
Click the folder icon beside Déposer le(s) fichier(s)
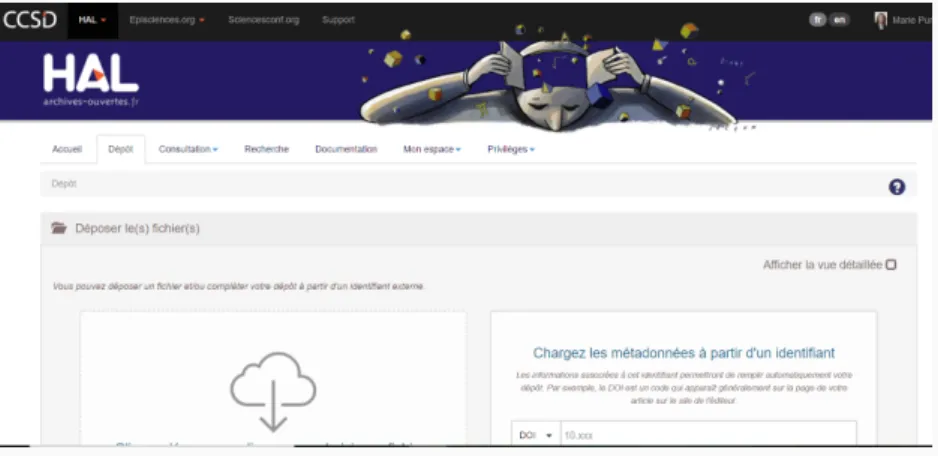tap(59, 228)
